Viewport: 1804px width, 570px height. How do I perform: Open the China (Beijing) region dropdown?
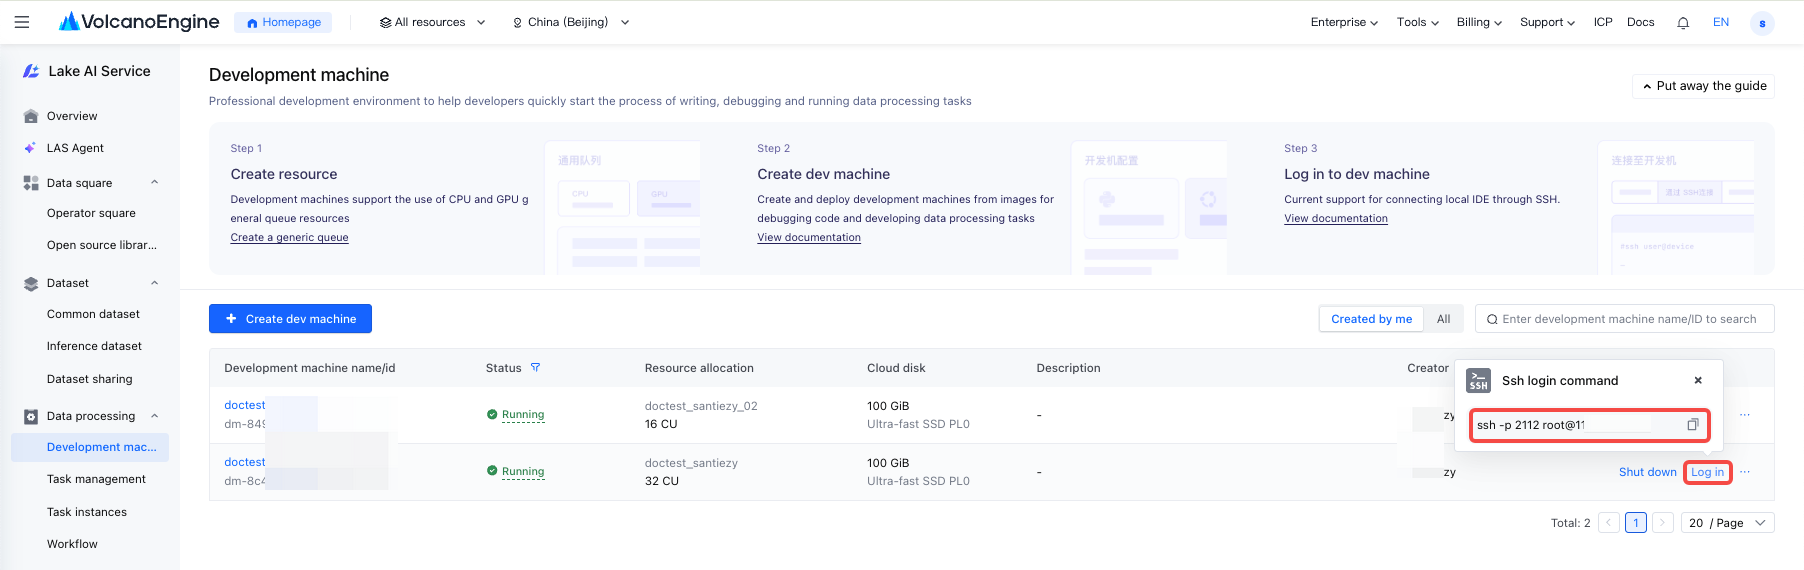click(570, 22)
